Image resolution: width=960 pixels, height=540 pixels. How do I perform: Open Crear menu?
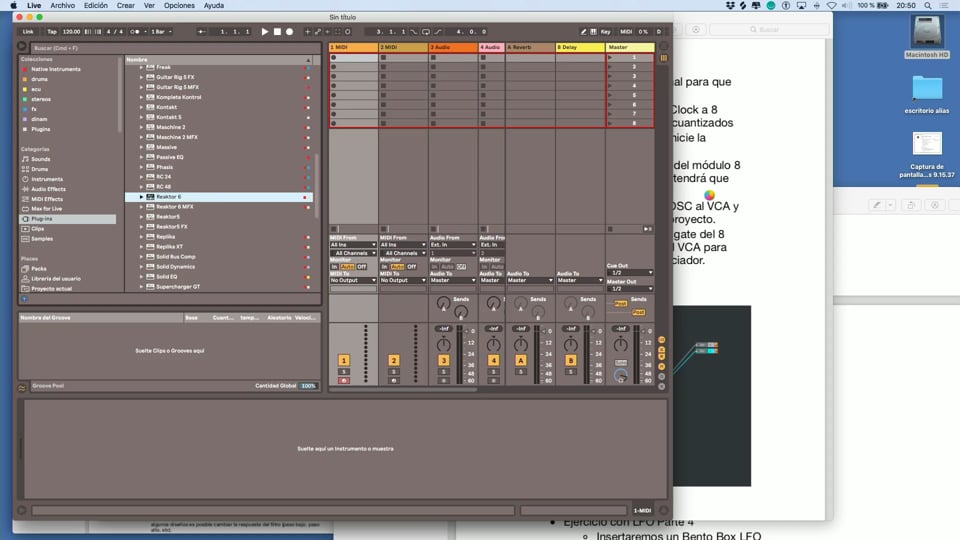click(126, 6)
